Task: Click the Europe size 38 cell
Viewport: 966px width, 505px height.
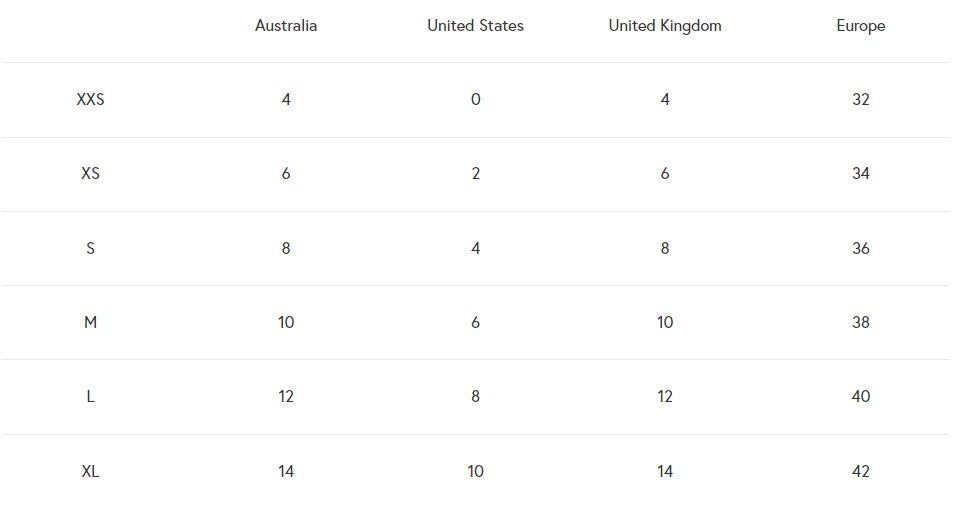Action: [861, 322]
